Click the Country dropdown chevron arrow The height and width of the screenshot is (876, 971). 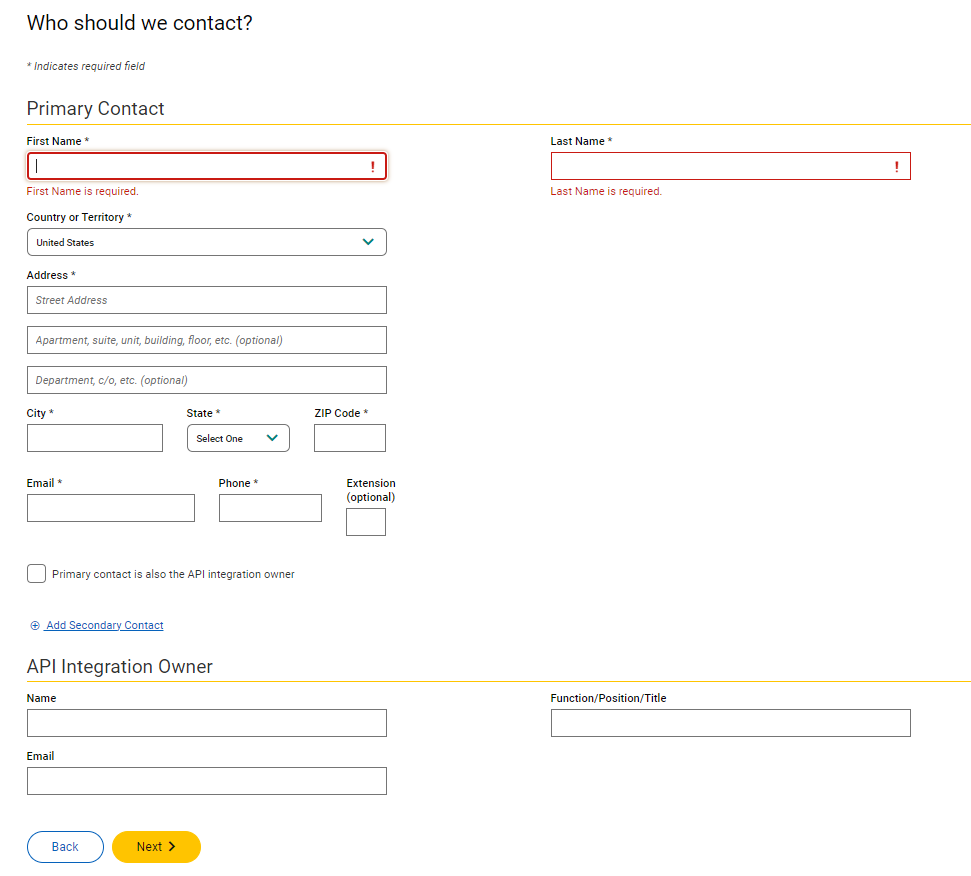(368, 242)
